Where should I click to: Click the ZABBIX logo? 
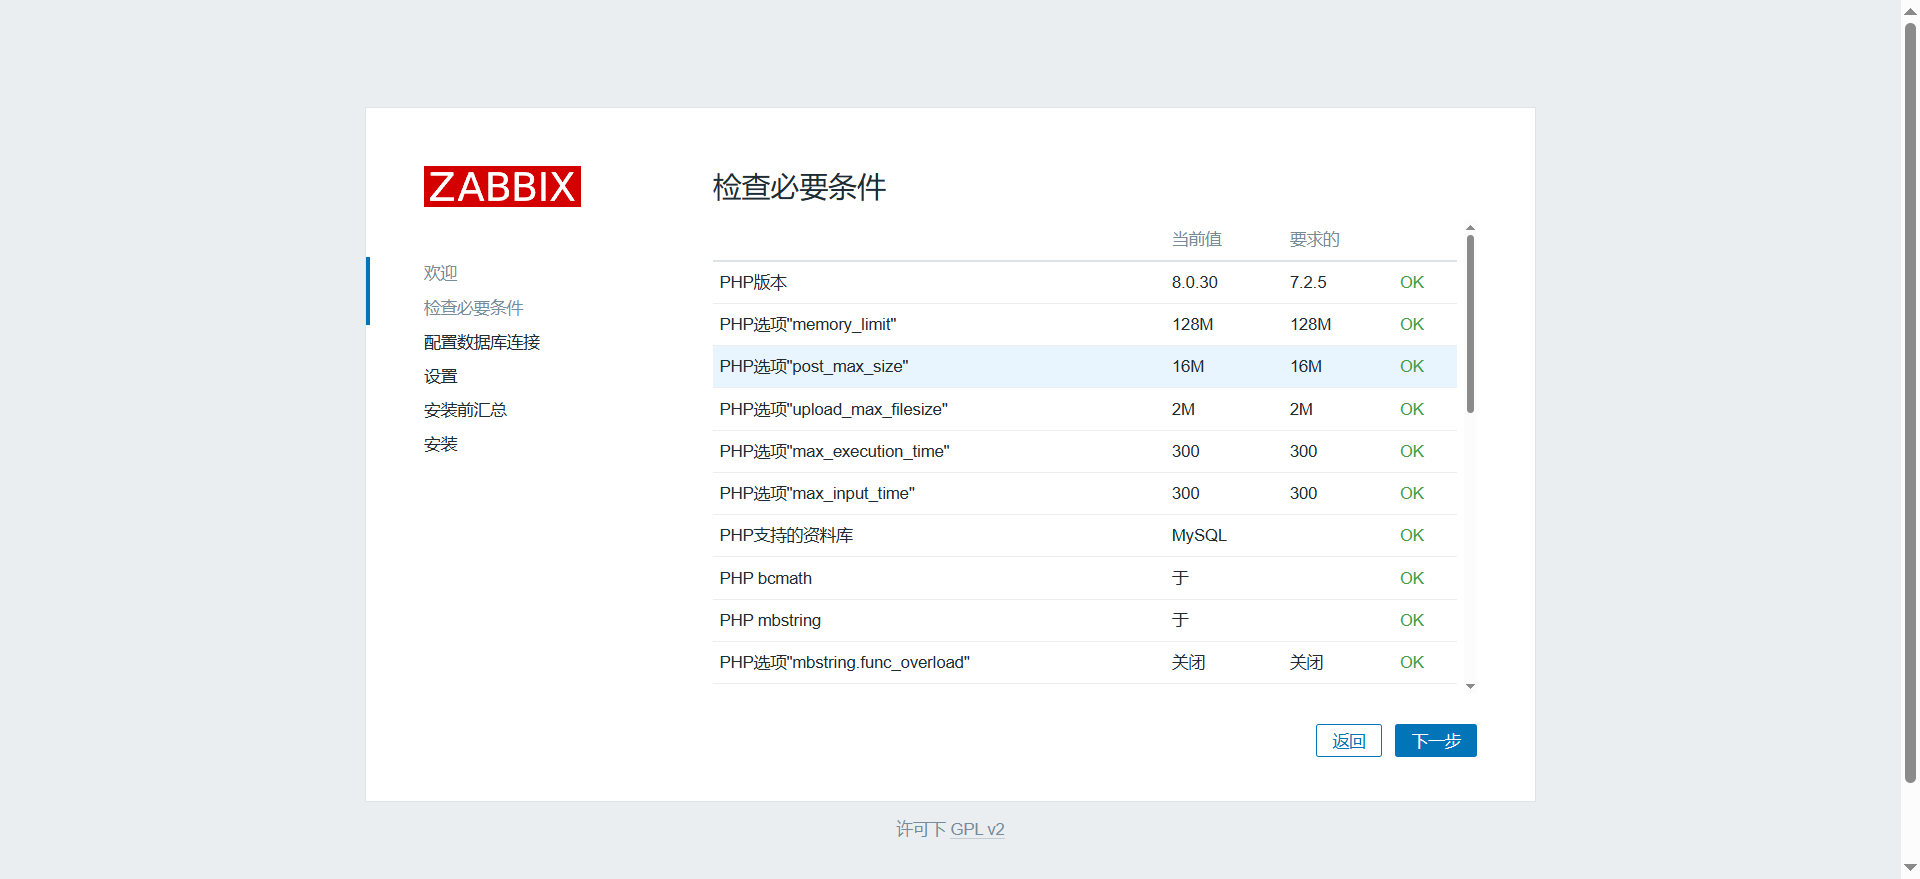coord(502,187)
